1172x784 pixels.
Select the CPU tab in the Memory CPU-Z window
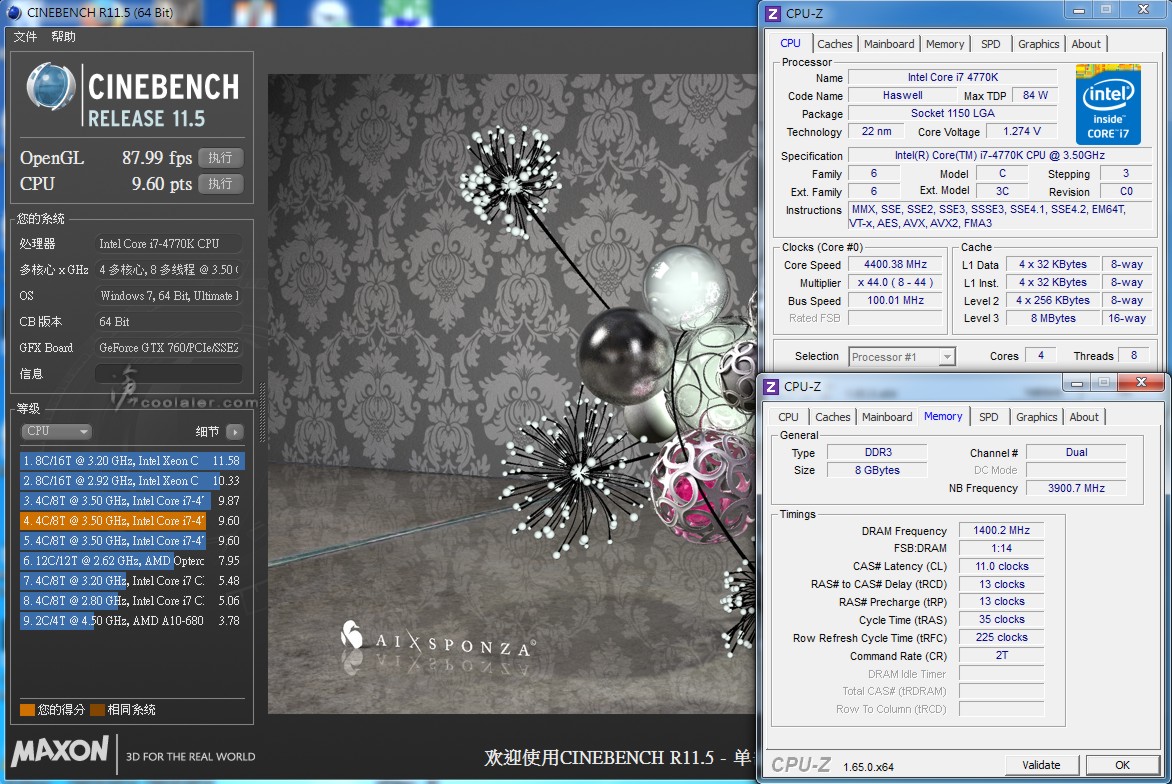[788, 417]
